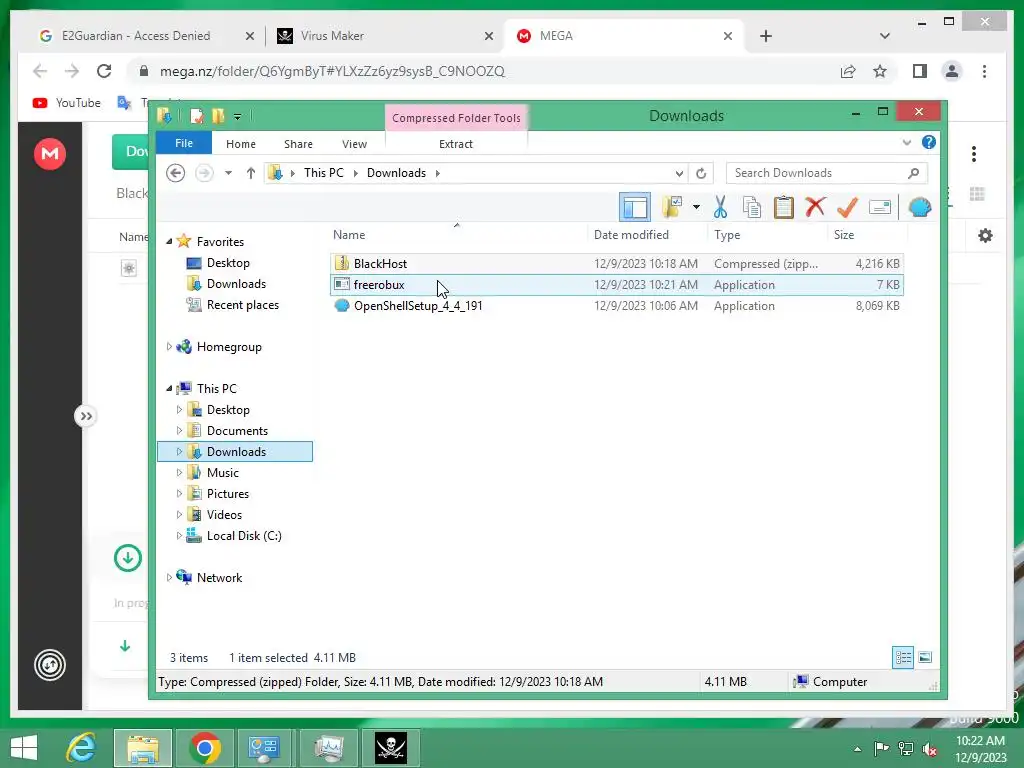The height and width of the screenshot is (768, 1024).
Task: Switch to the View ribbon tab
Action: click(354, 144)
